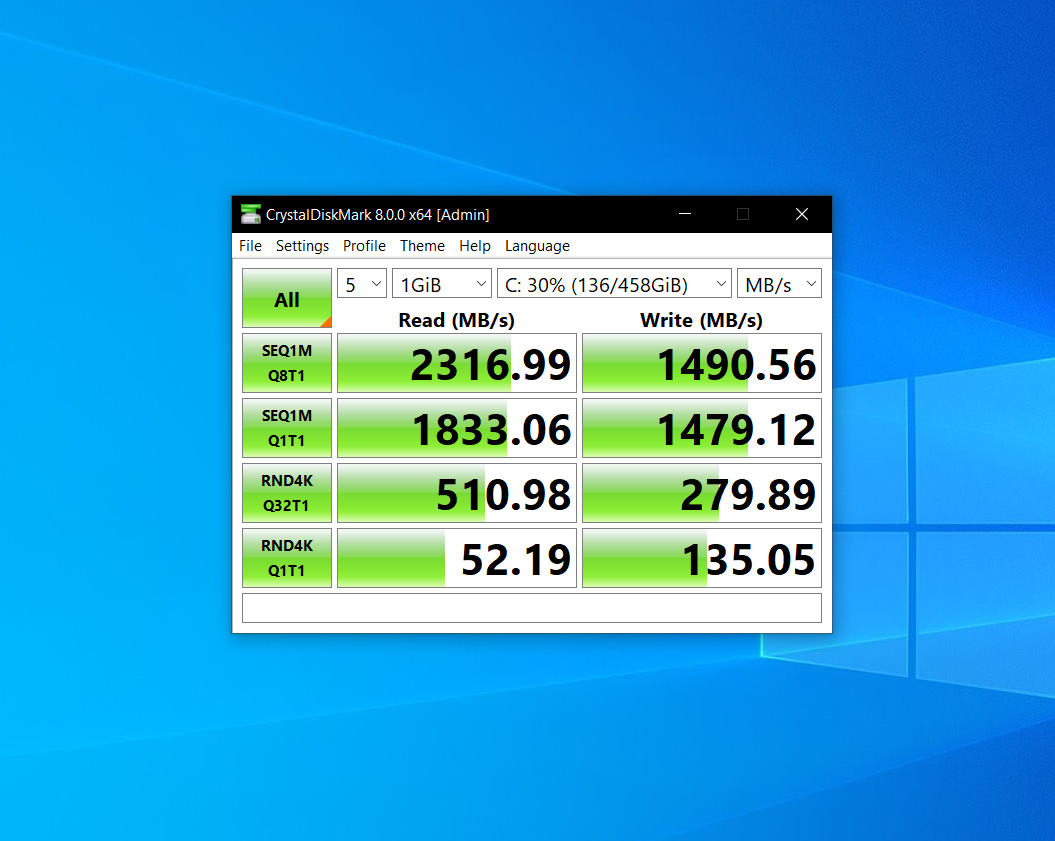
Task: Open the Settings menu
Action: (302, 246)
